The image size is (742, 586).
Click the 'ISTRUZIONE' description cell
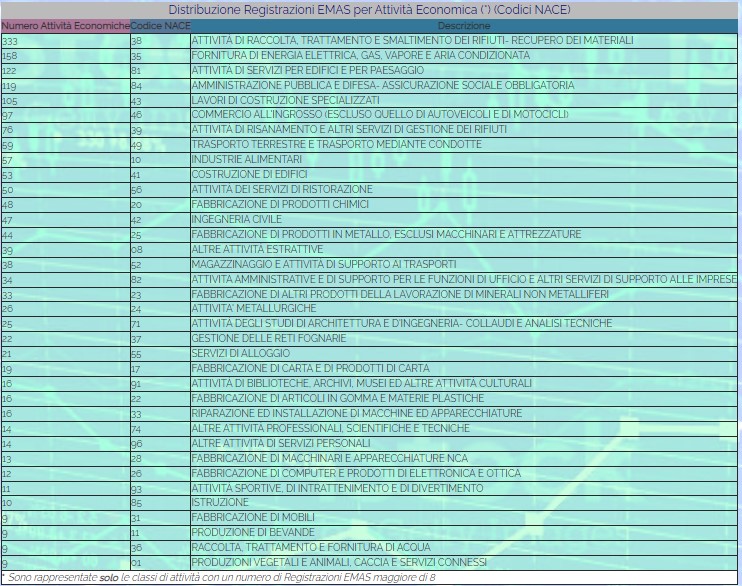220,502
